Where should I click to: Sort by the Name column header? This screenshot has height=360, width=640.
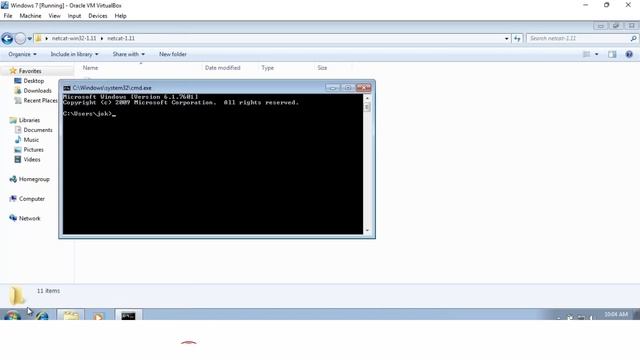[x=90, y=68]
